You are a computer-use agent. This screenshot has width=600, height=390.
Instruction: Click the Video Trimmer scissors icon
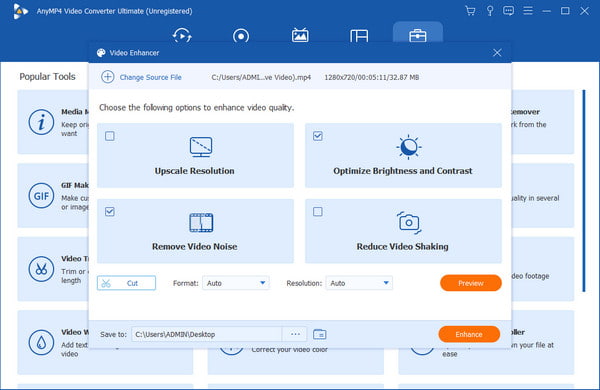coord(41,269)
